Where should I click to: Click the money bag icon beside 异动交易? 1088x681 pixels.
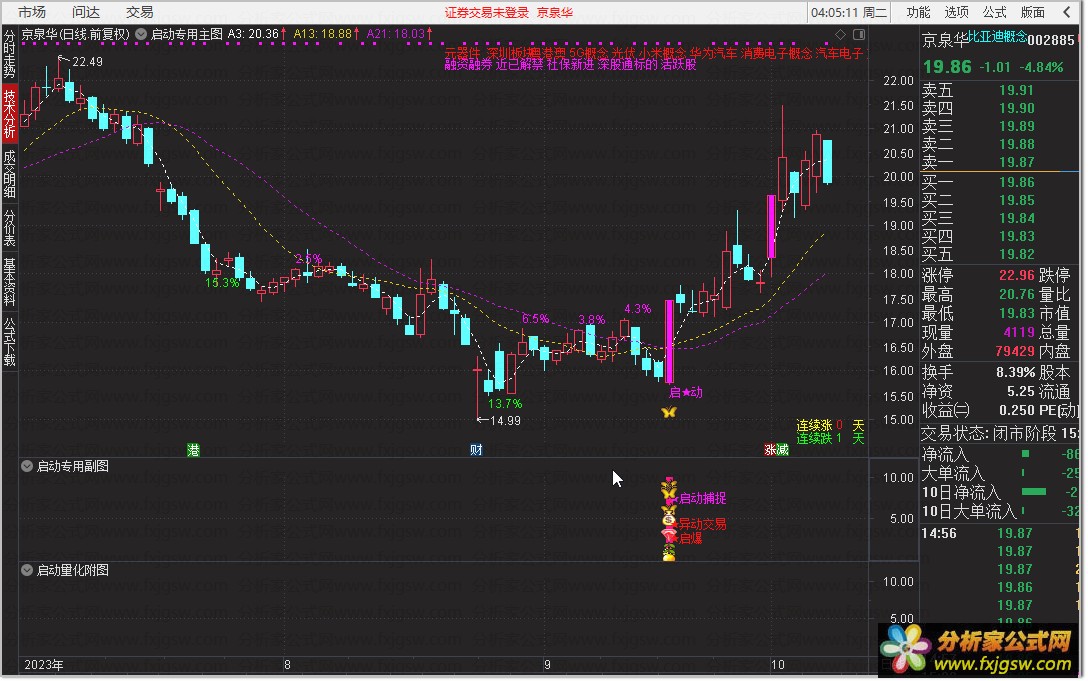click(669, 517)
